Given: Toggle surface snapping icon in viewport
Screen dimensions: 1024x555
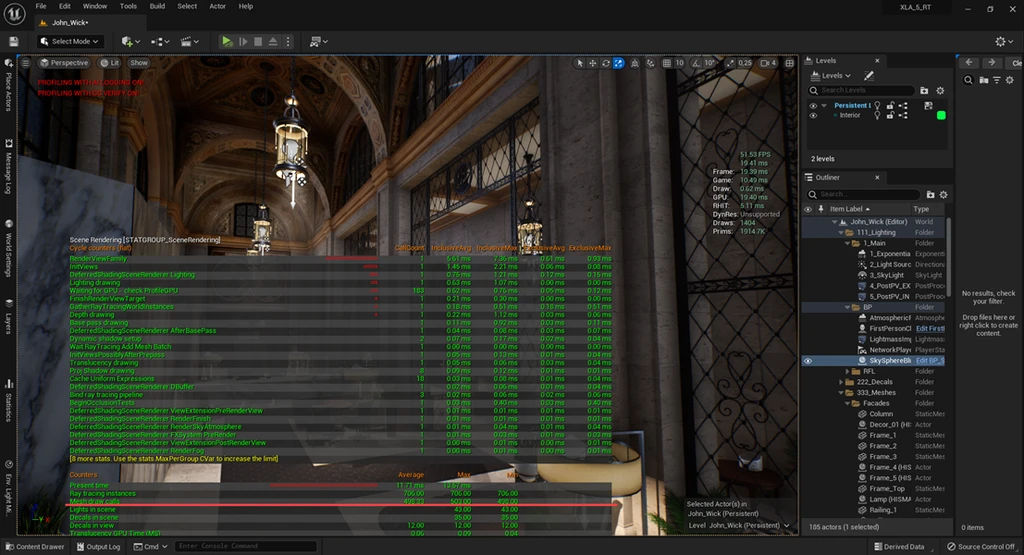Looking at the screenshot, I should pyautogui.click(x=650, y=63).
